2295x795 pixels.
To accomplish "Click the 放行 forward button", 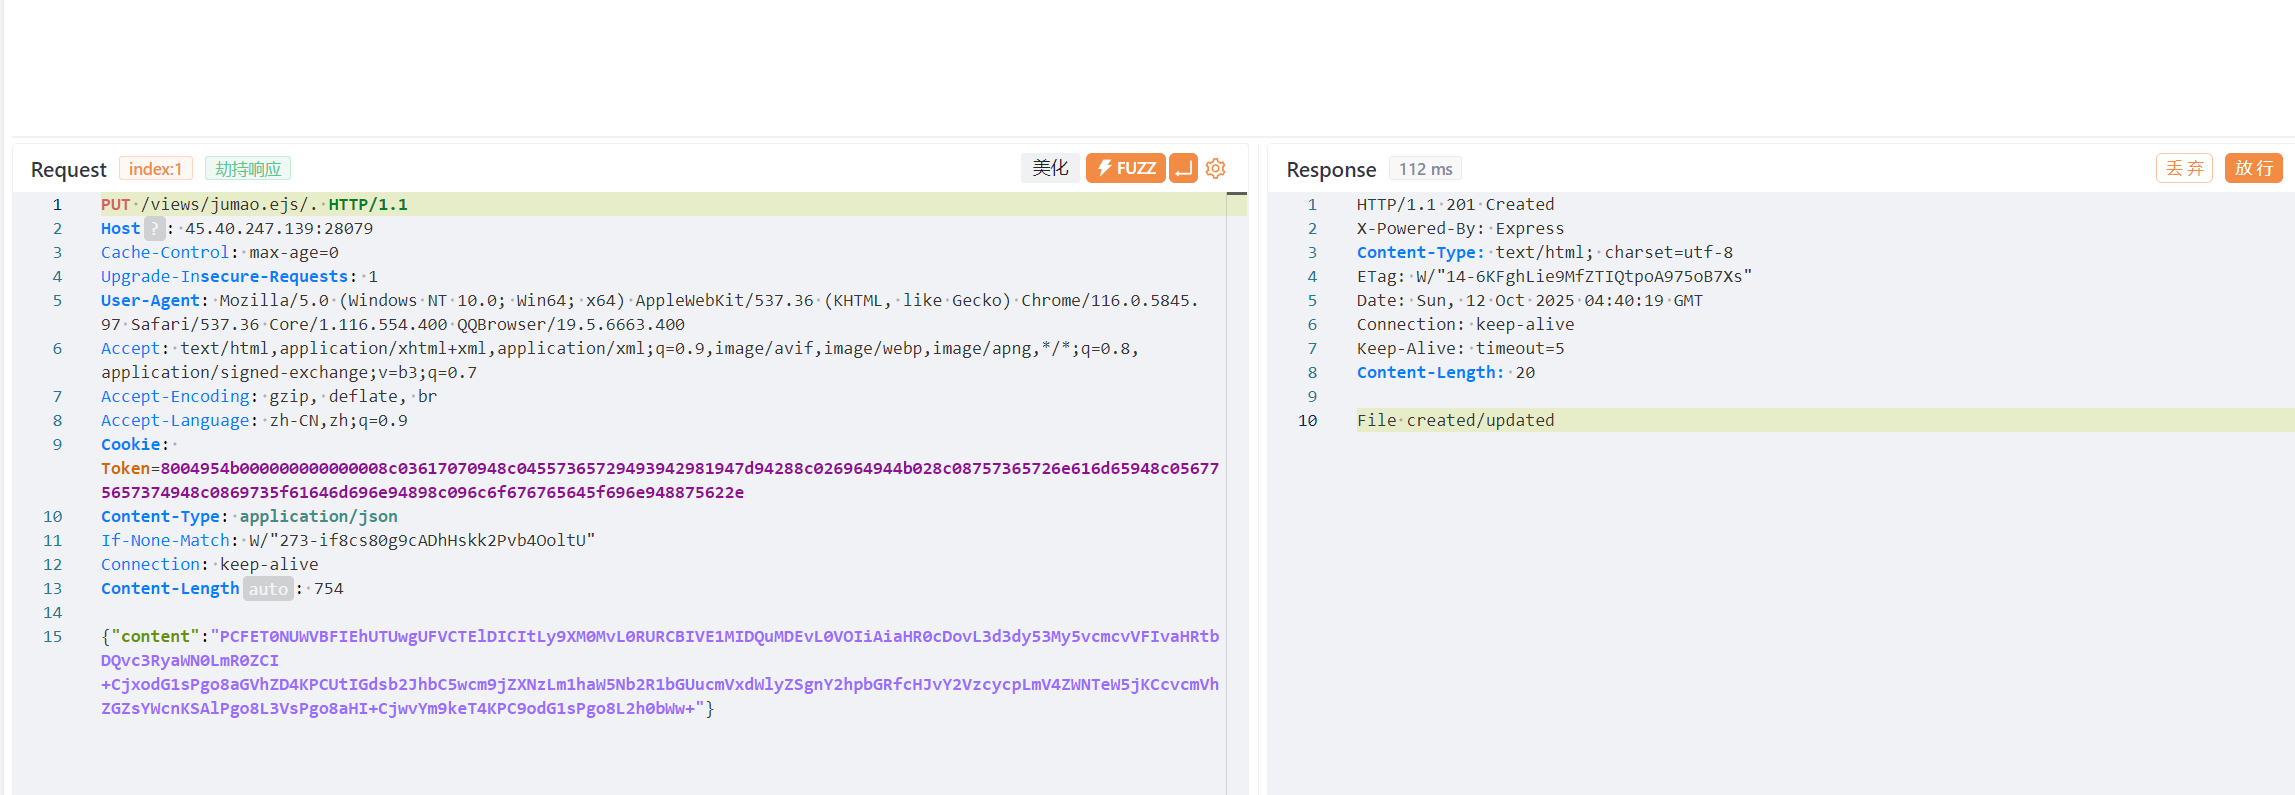I will (2254, 168).
